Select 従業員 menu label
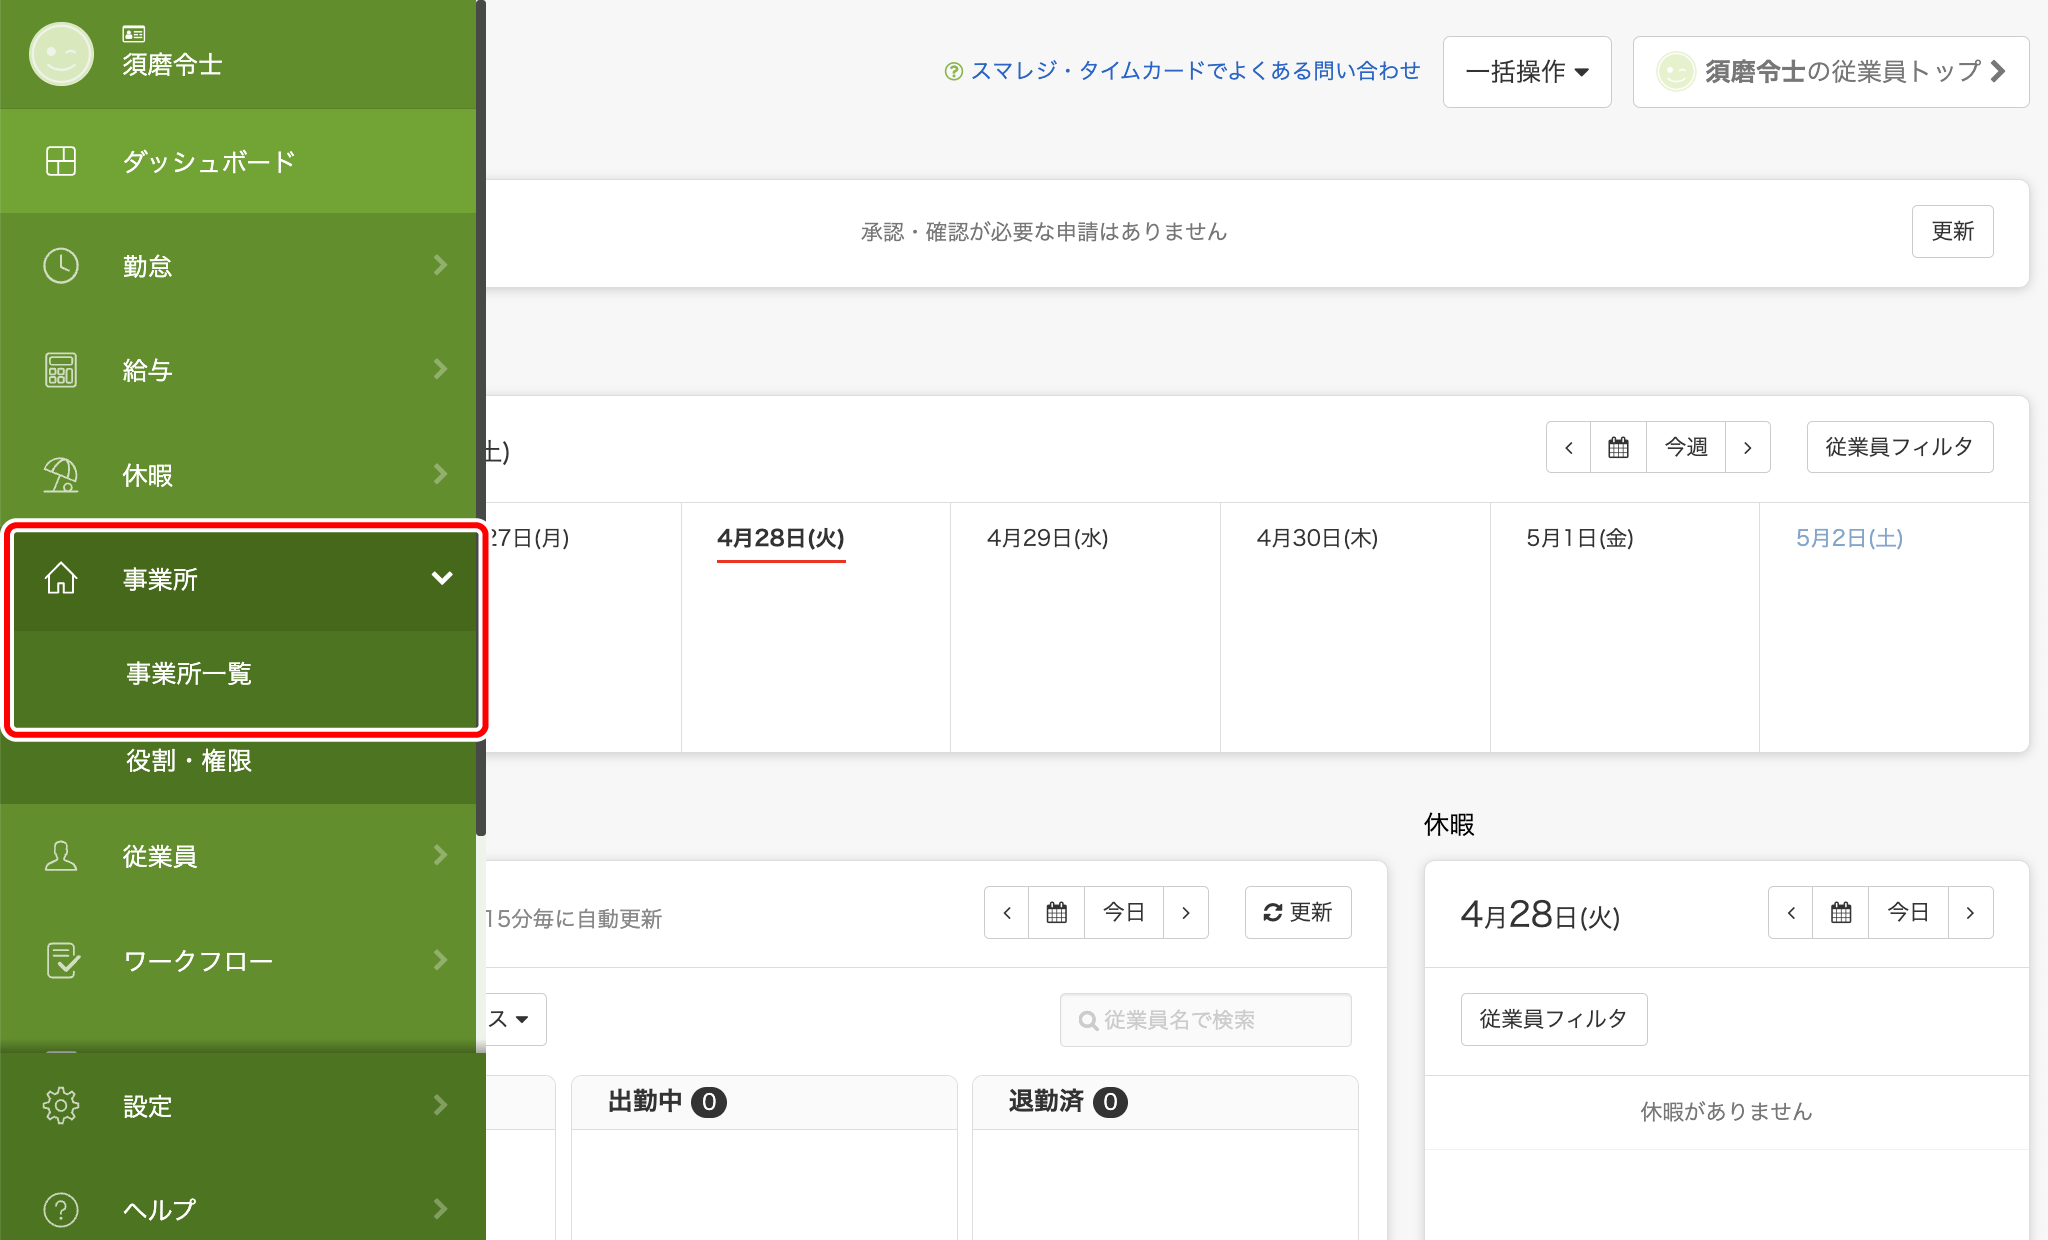Image resolution: width=2048 pixels, height=1240 pixels. (x=160, y=856)
